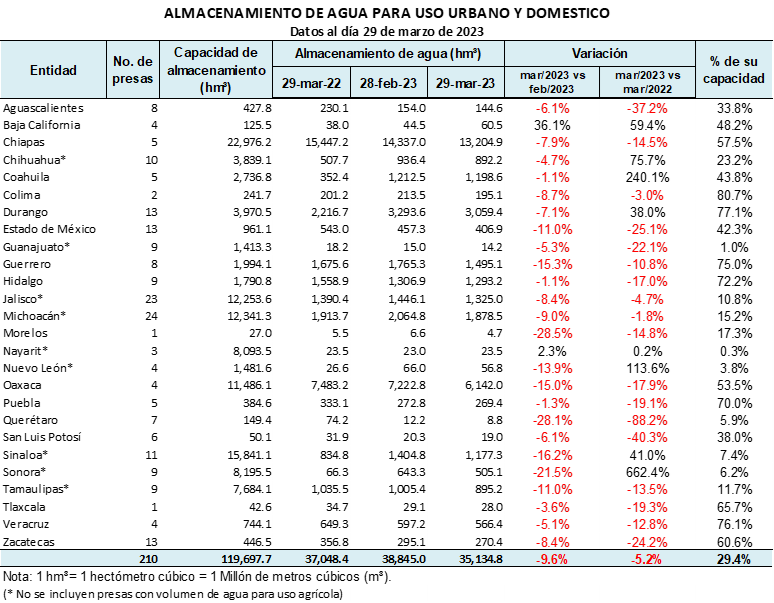Select total capacity cell 119,697.7

pyautogui.click(x=245, y=559)
